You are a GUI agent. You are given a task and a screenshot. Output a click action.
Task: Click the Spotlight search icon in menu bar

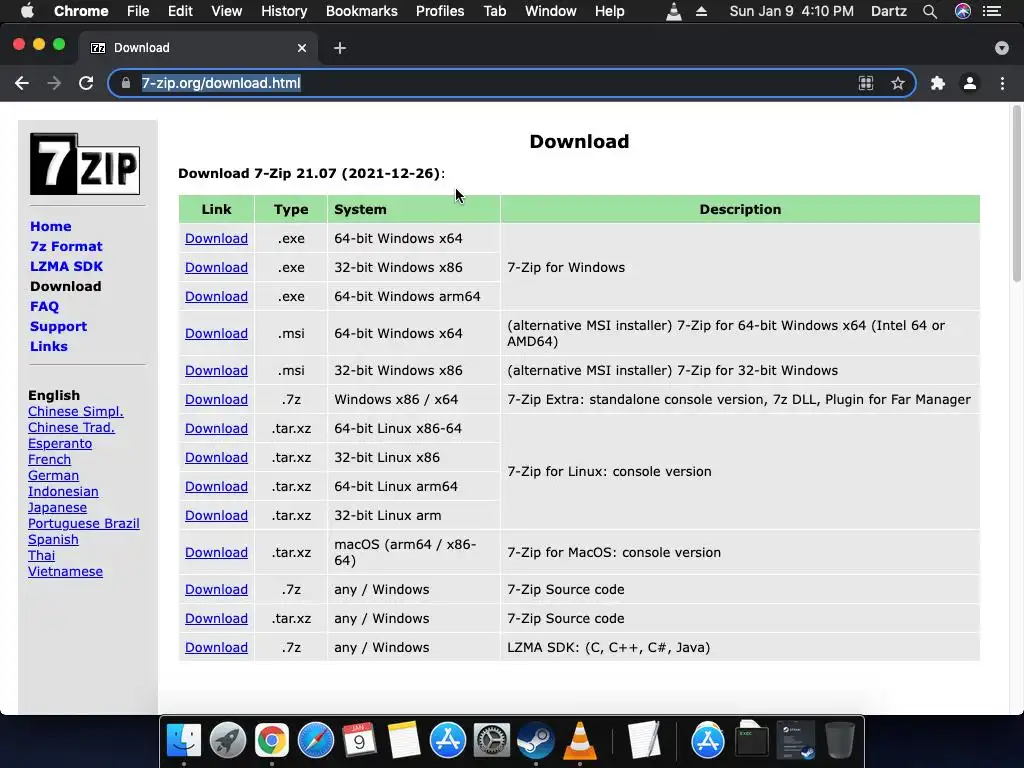[930, 11]
